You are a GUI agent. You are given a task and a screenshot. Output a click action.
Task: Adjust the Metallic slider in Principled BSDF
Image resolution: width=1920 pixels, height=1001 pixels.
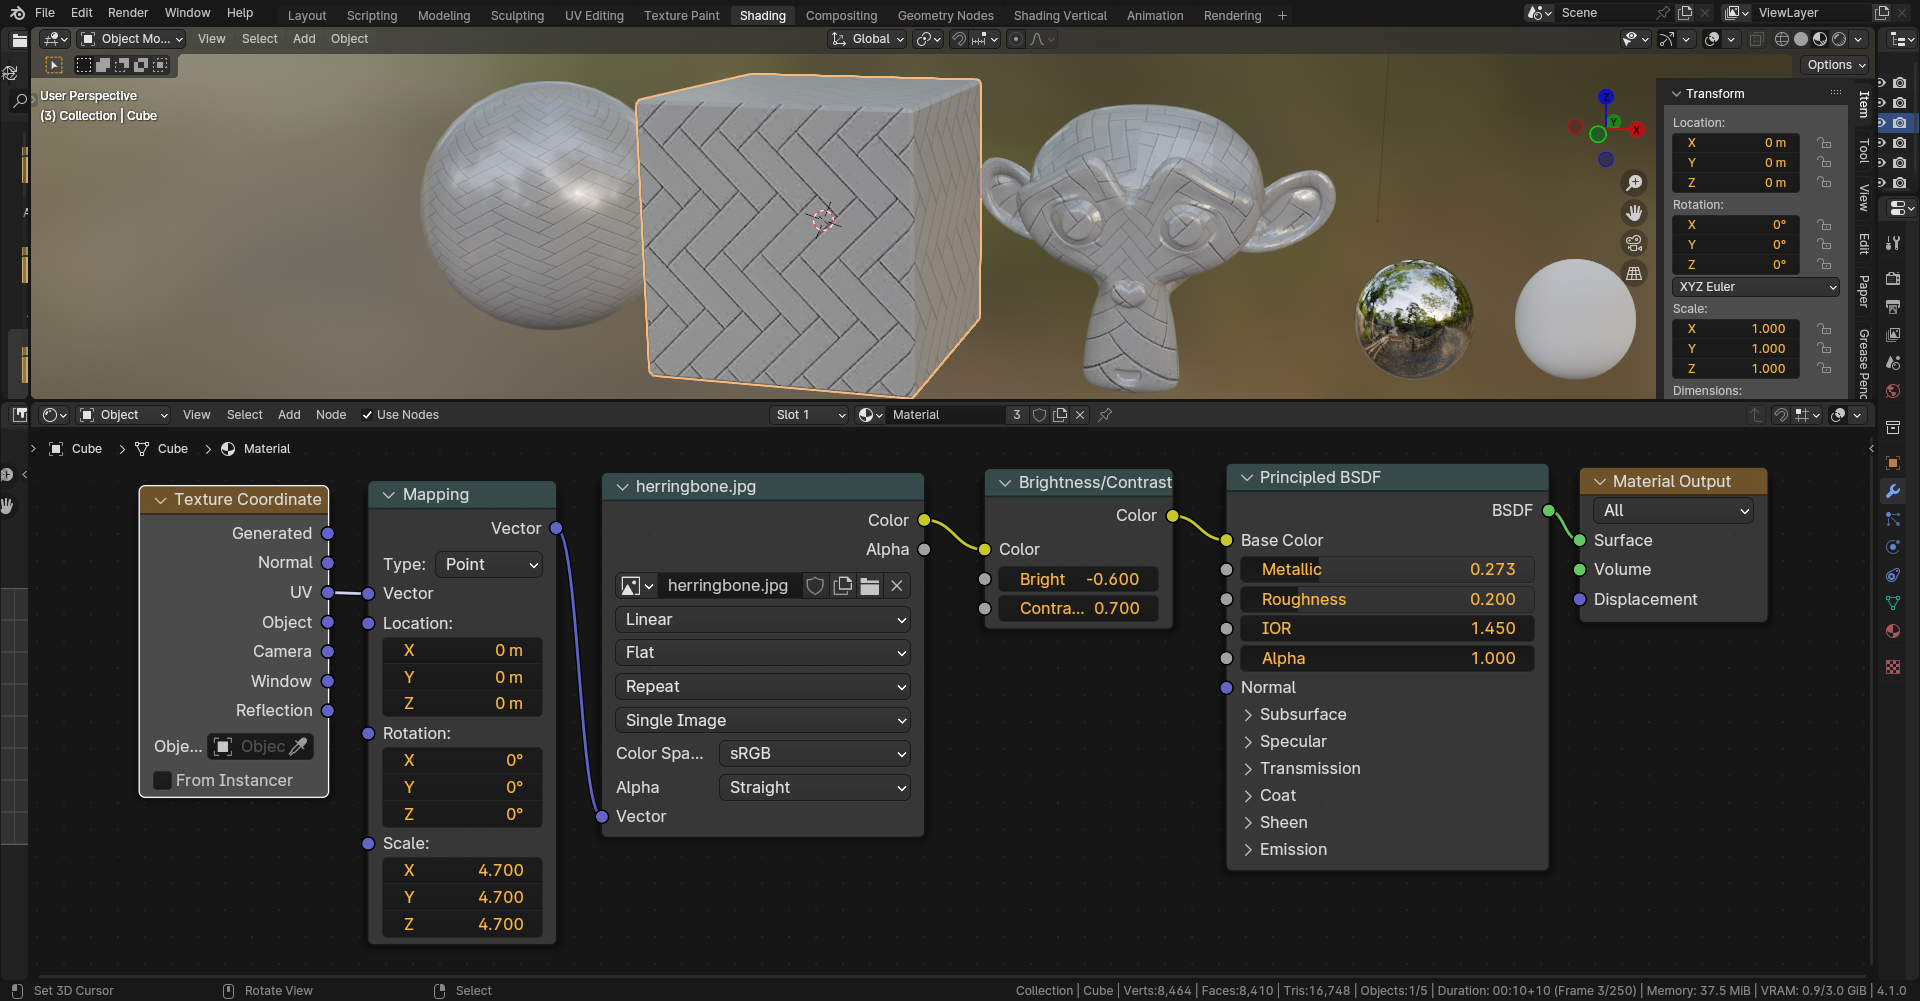pyautogui.click(x=1386, y=570)
